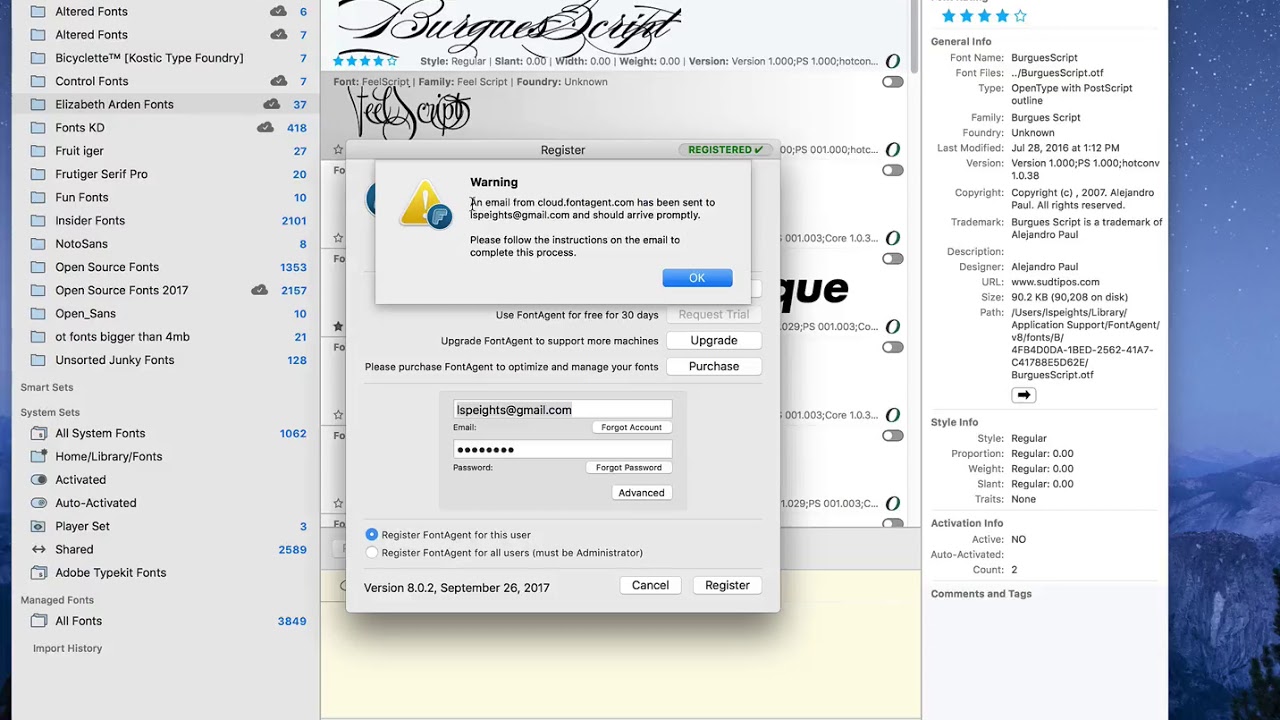This screenshot has width=1280, height=720.
Task: Select the Unsorted Junky Fonts set
Action: [115, 360]
